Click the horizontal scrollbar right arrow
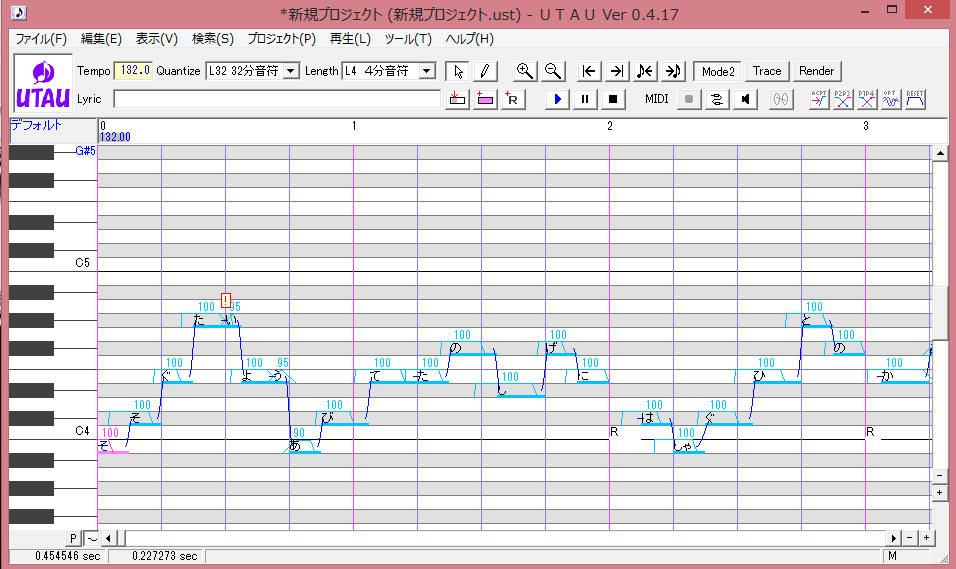Viewport: 956px width, 569px height. tap(893, 539)
